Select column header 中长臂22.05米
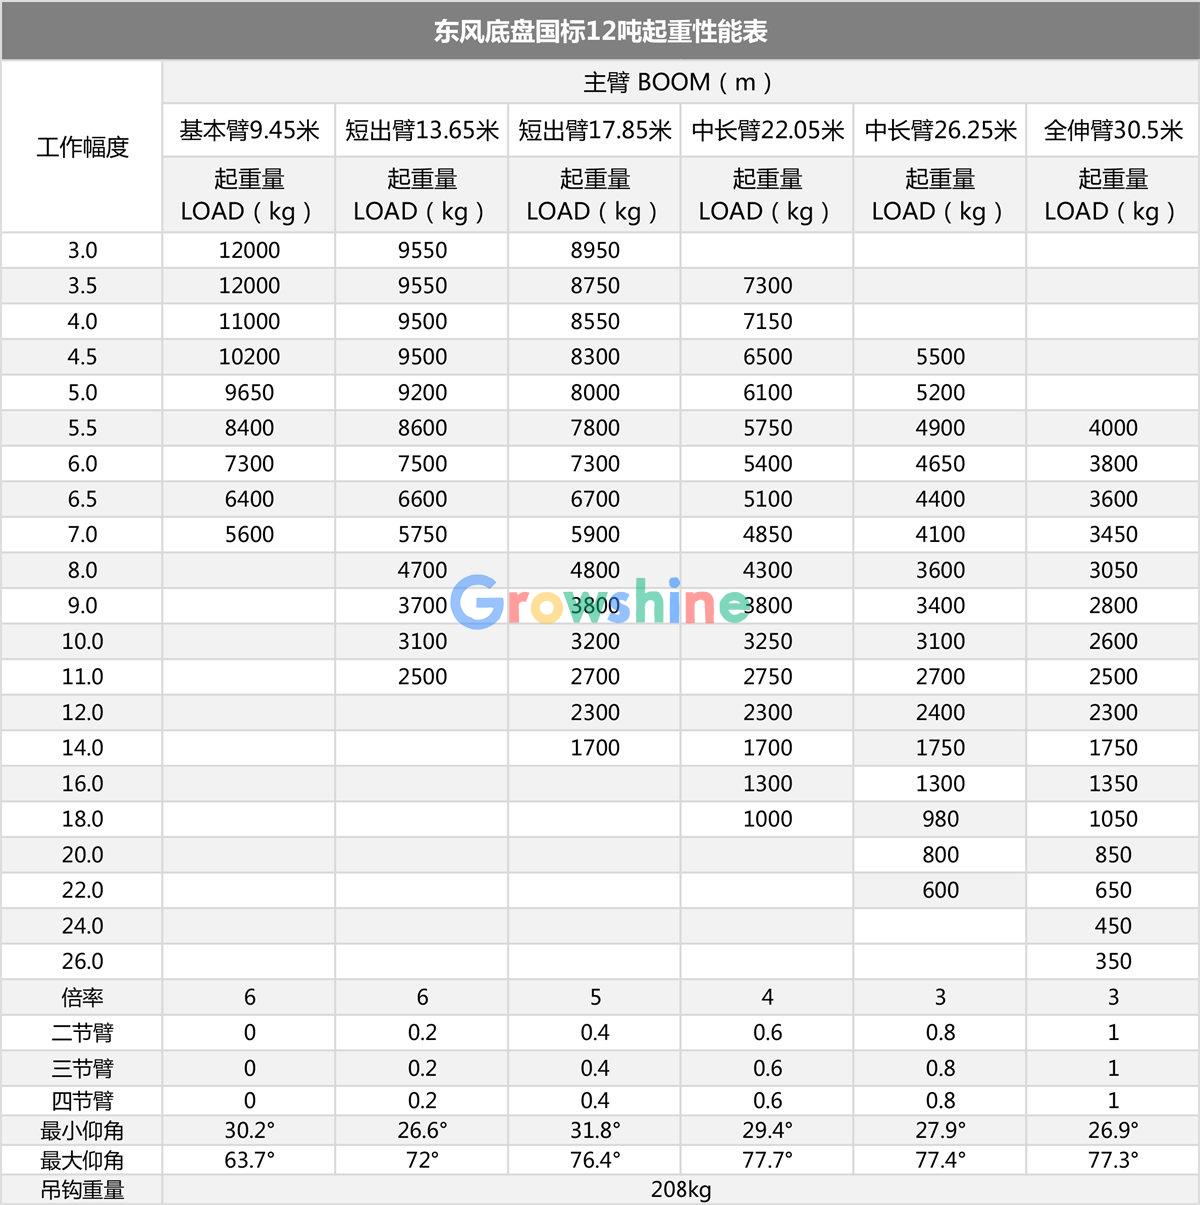This screenshot has height=1205, width=1200. 768,130
